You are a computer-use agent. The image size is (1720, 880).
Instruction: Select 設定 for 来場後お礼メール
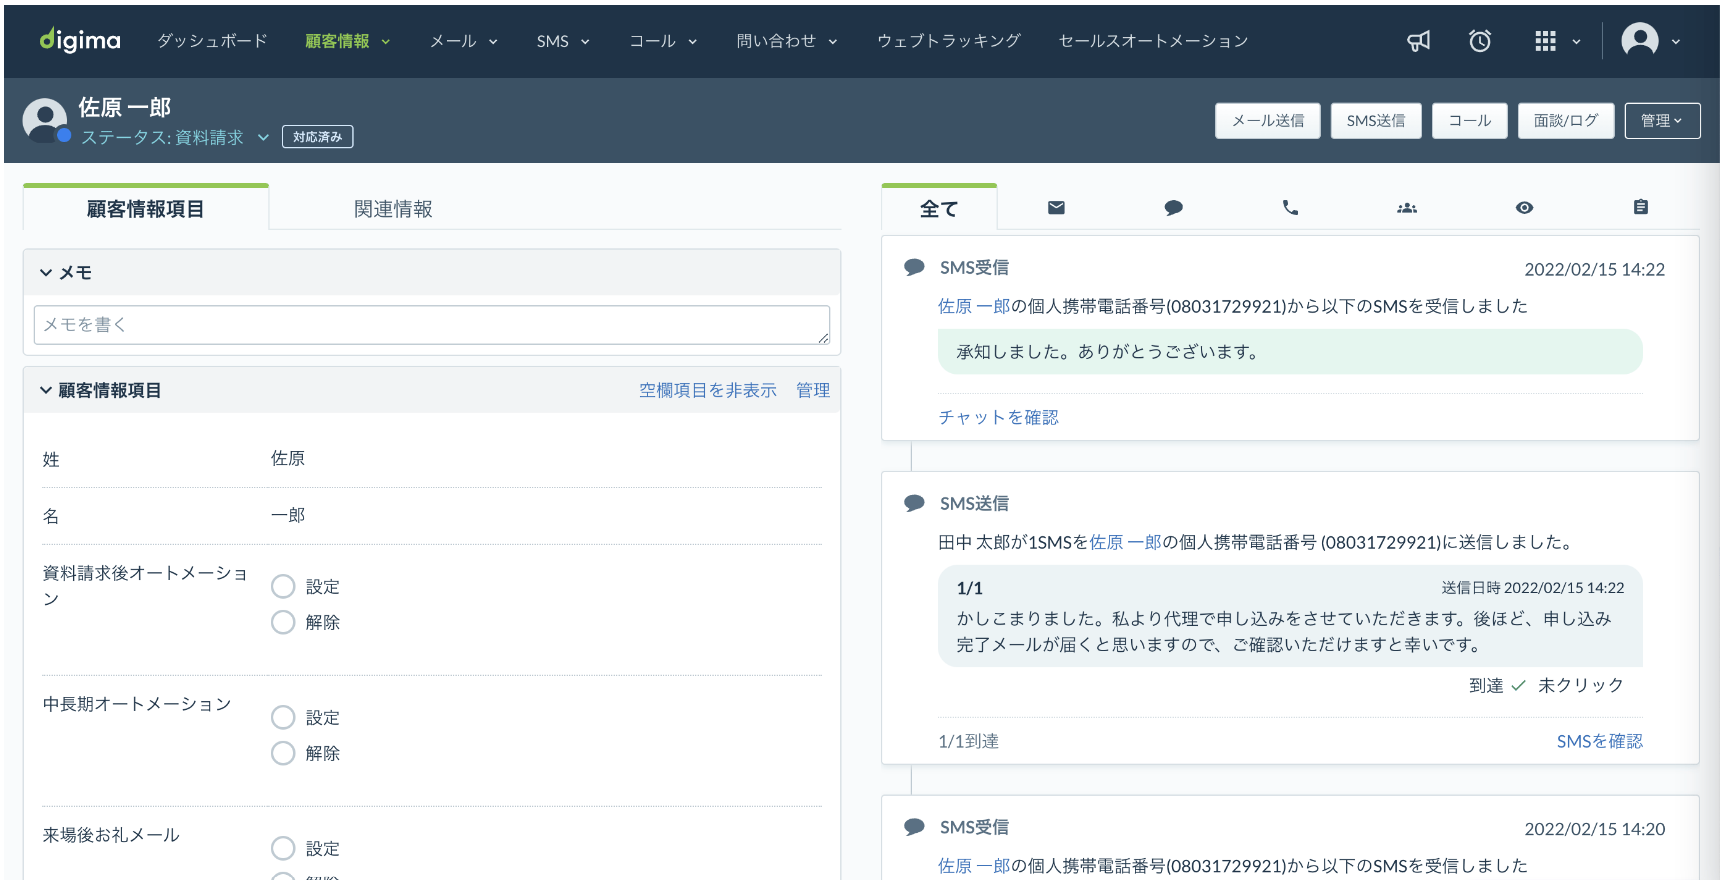point(283,848)
